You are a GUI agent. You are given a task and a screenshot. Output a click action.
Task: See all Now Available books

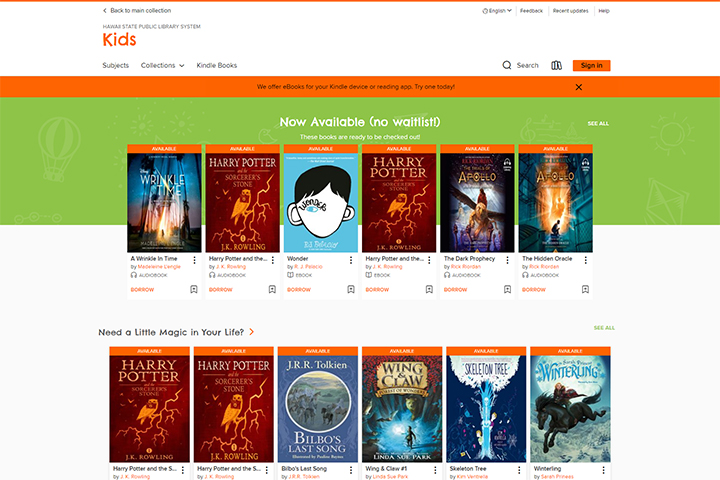(598, 124)
